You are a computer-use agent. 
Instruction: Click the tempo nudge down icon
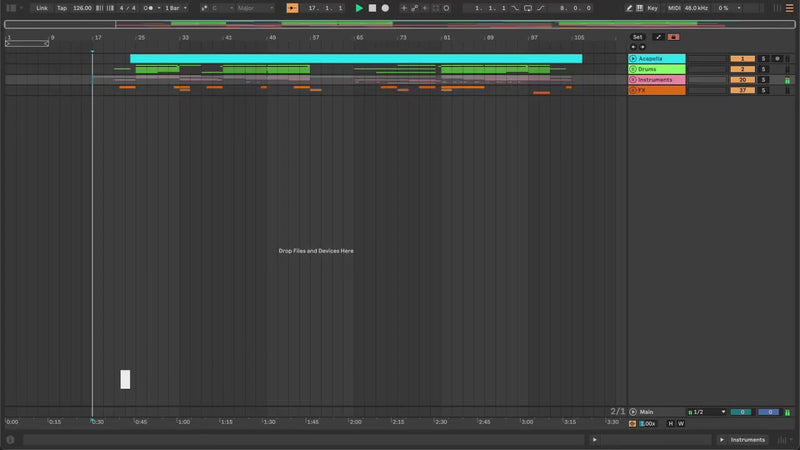99,8
